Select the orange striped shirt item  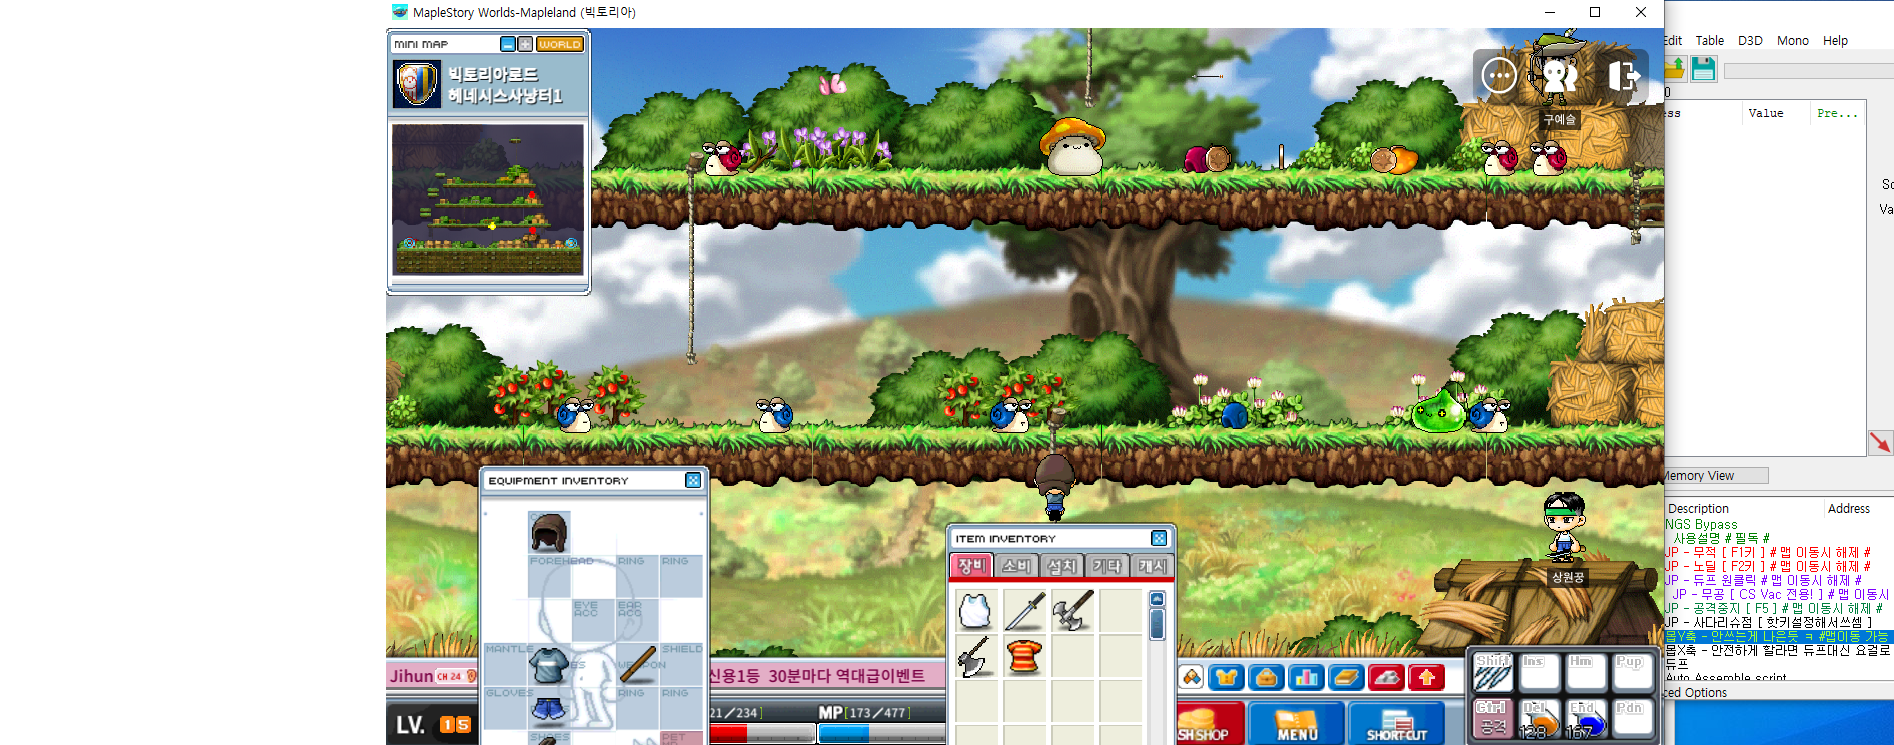point(1024,657)
